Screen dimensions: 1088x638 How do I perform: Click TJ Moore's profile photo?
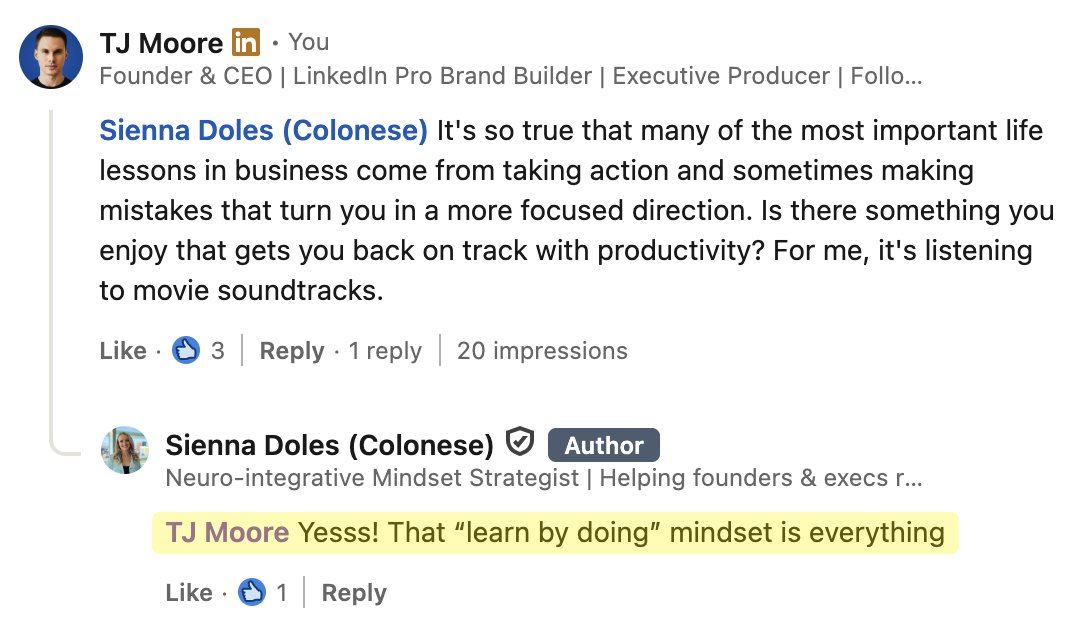pos(51,57)
